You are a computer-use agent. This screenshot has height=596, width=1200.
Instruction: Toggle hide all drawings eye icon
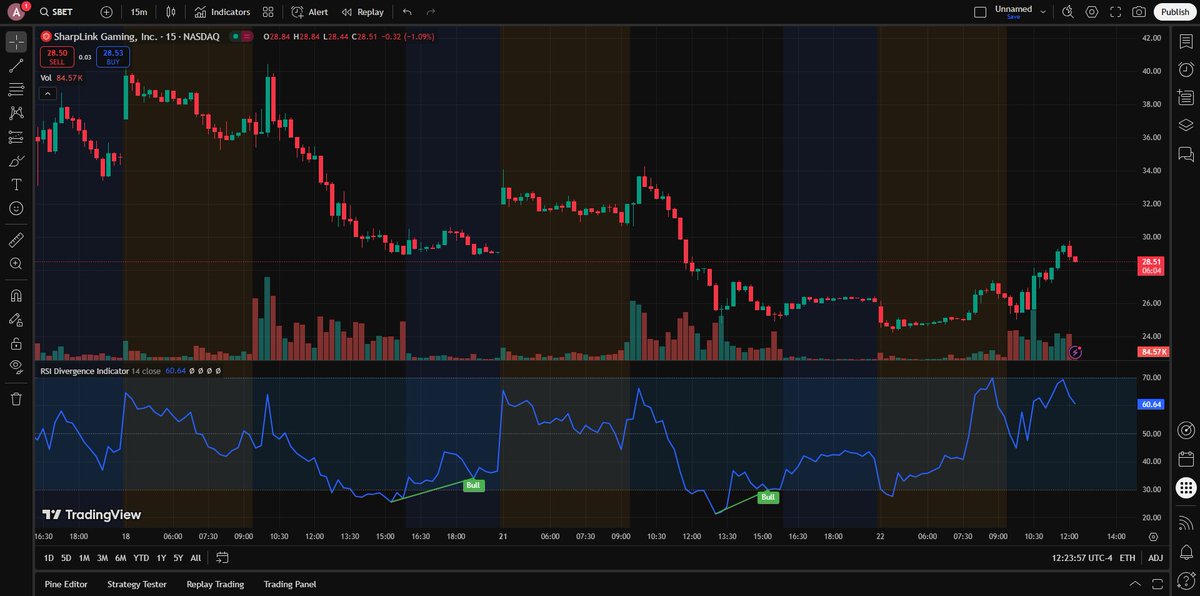[16, 367]
